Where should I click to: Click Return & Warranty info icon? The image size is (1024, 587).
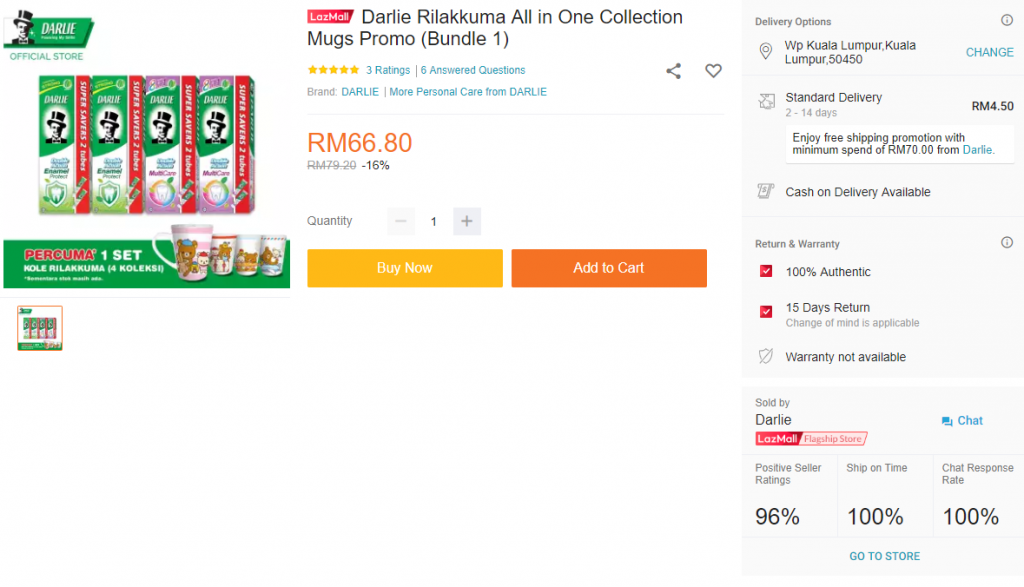tap(1007, 243)
